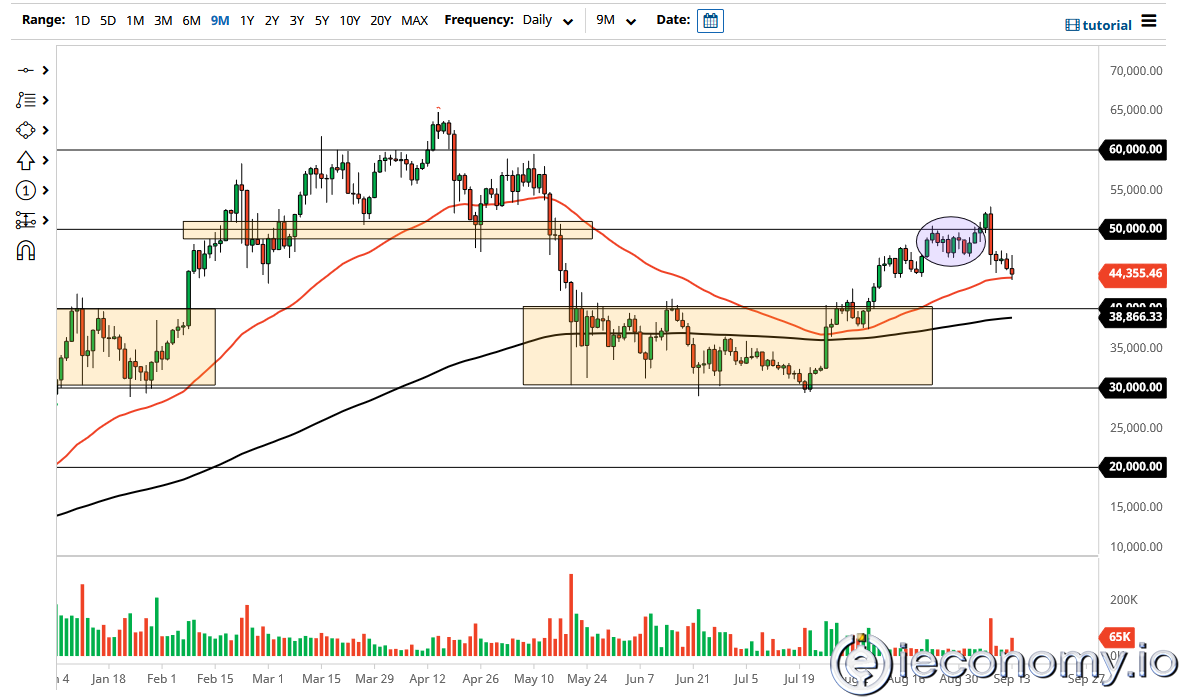This screenshot has height=697, width=1180.
Task: Switch range to 6M
Action: click(191, 20)
